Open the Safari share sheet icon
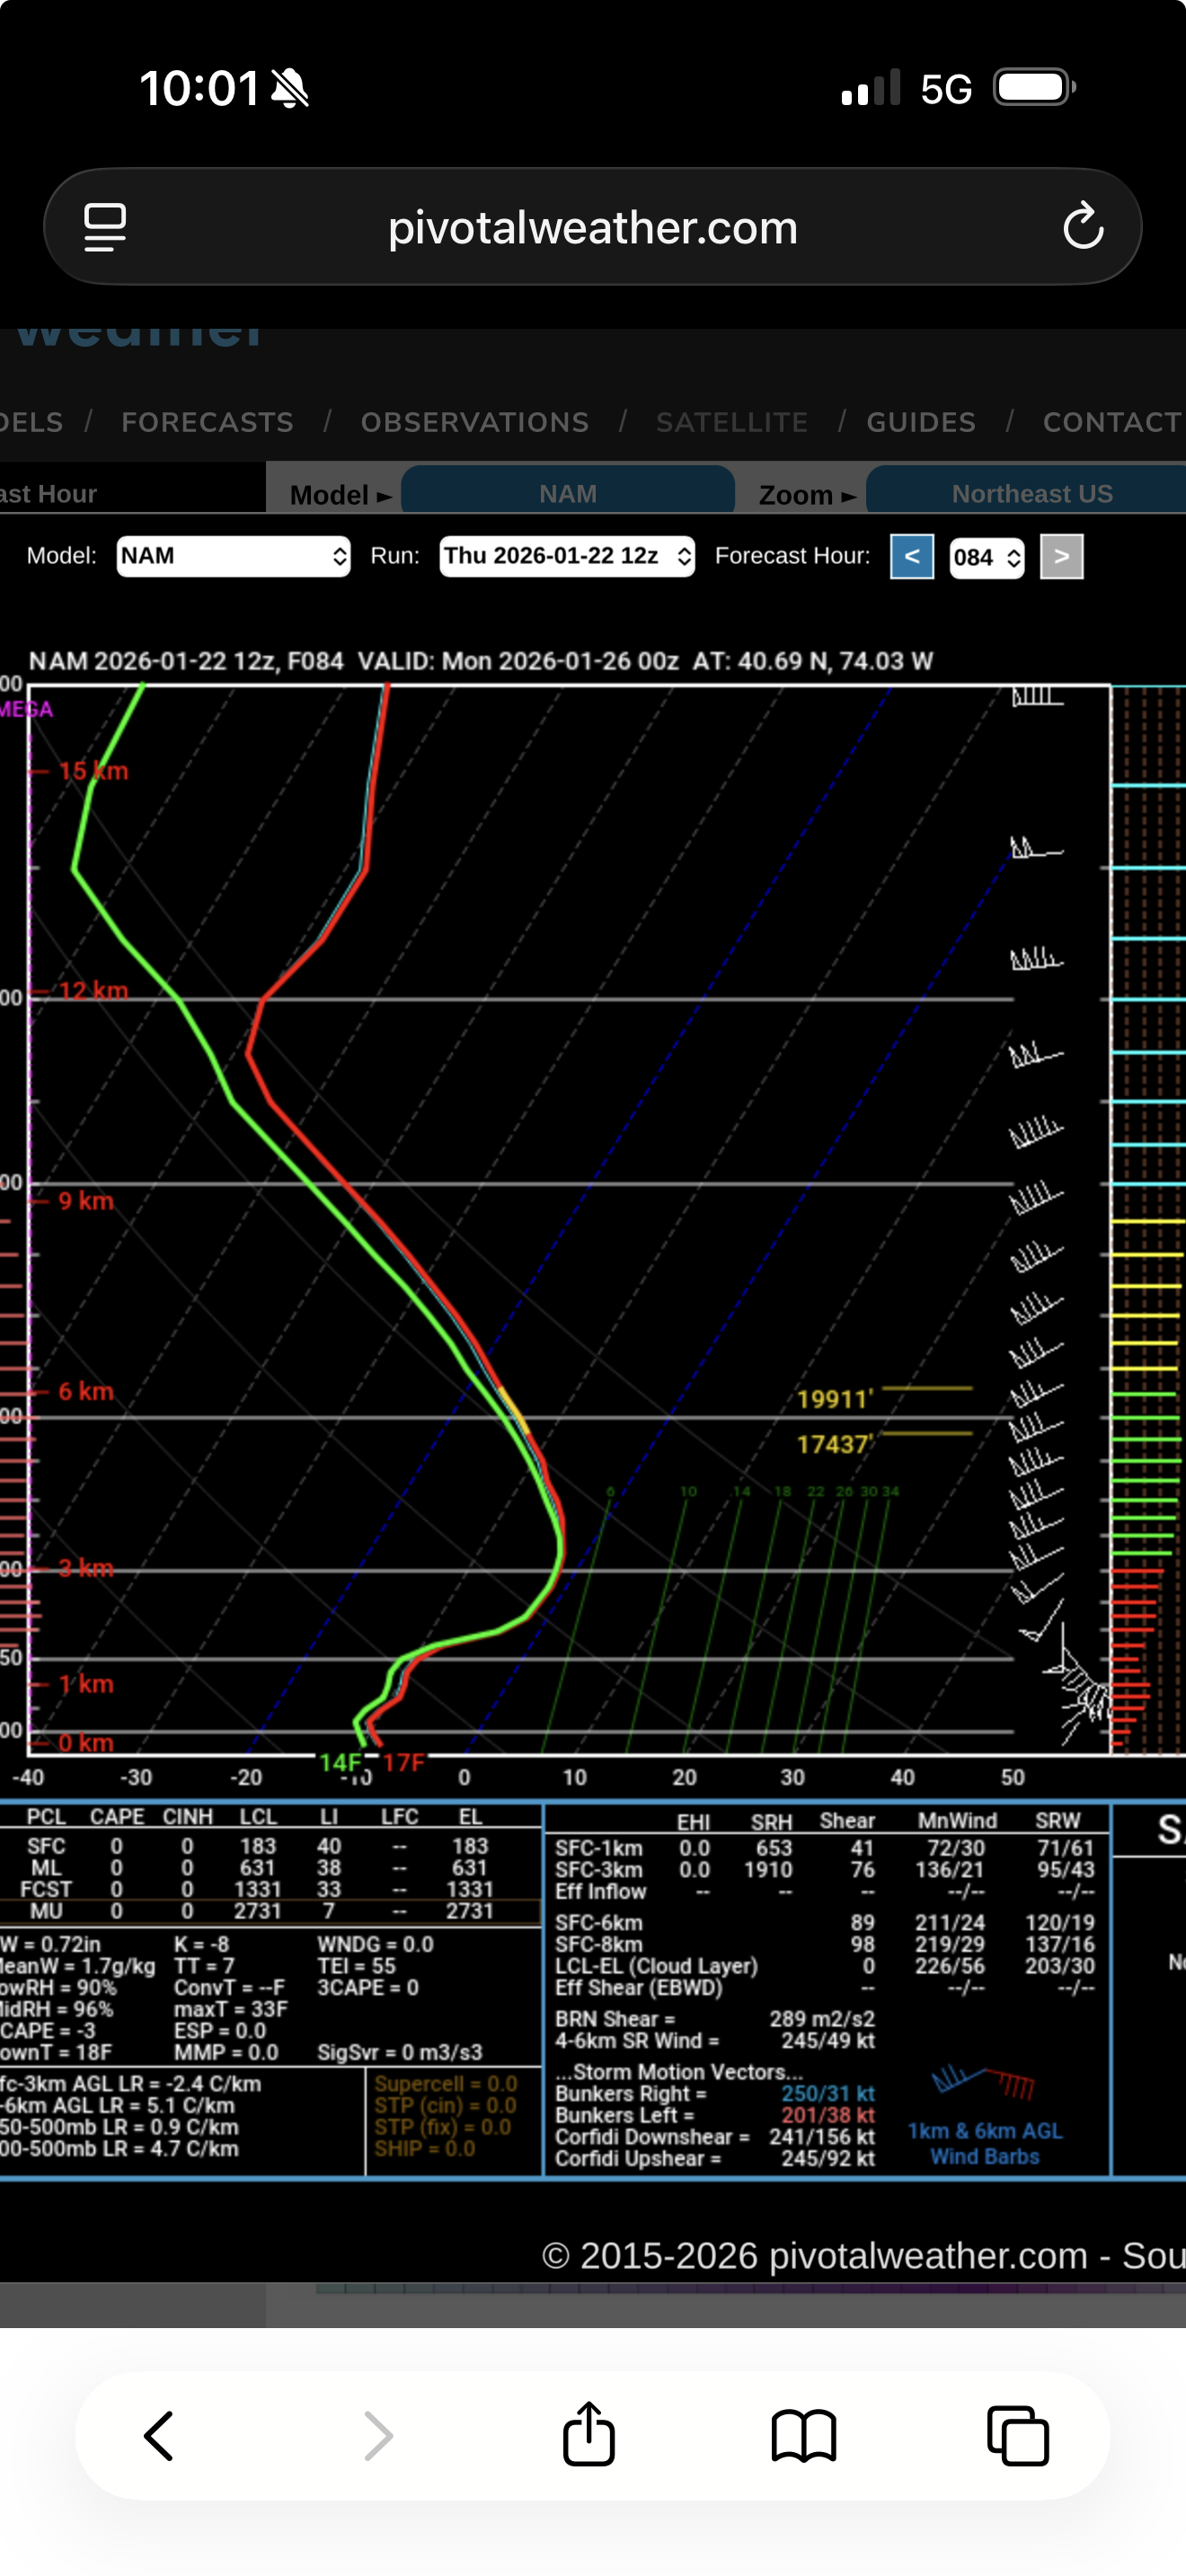 [589, 2435]
